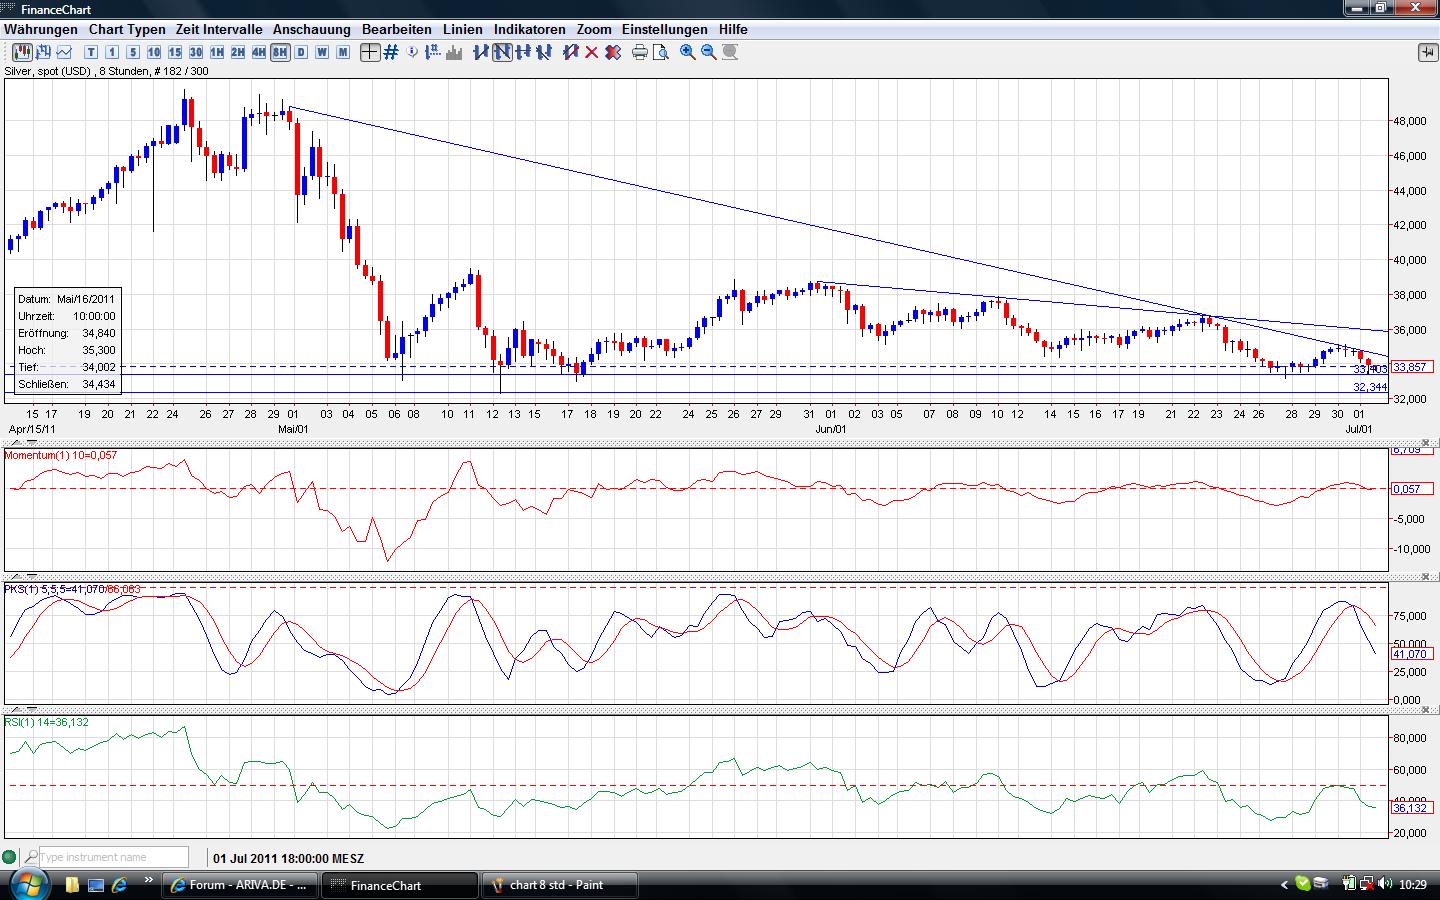
Task: Open the Währungen menu
Action: point(41,30)
